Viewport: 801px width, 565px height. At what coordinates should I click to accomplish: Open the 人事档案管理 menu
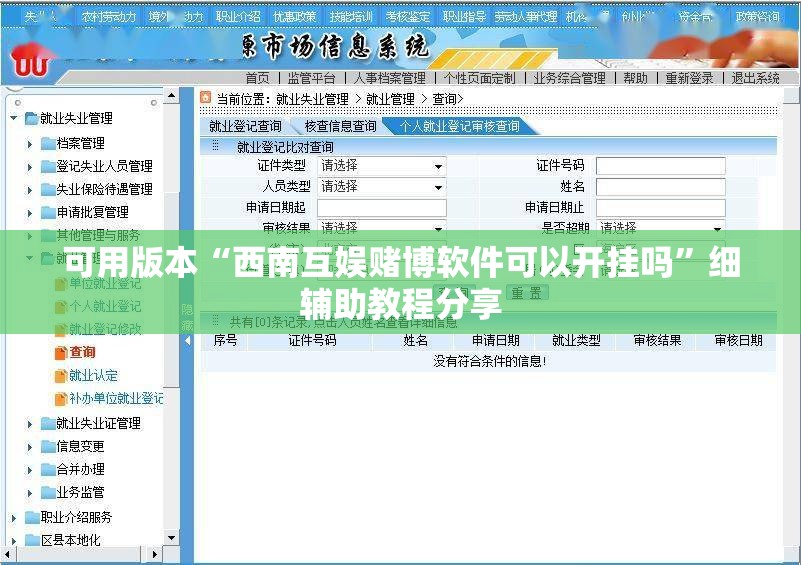click(390, 78)
